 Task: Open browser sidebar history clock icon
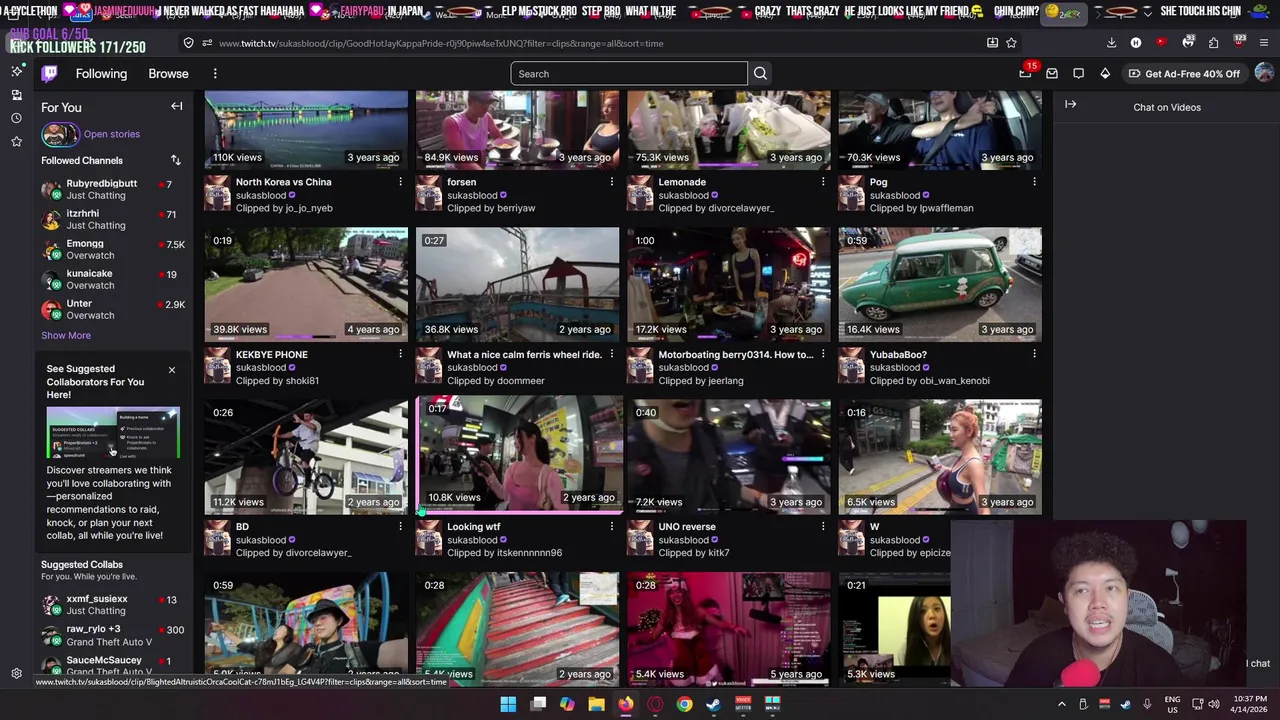[16, 118]
